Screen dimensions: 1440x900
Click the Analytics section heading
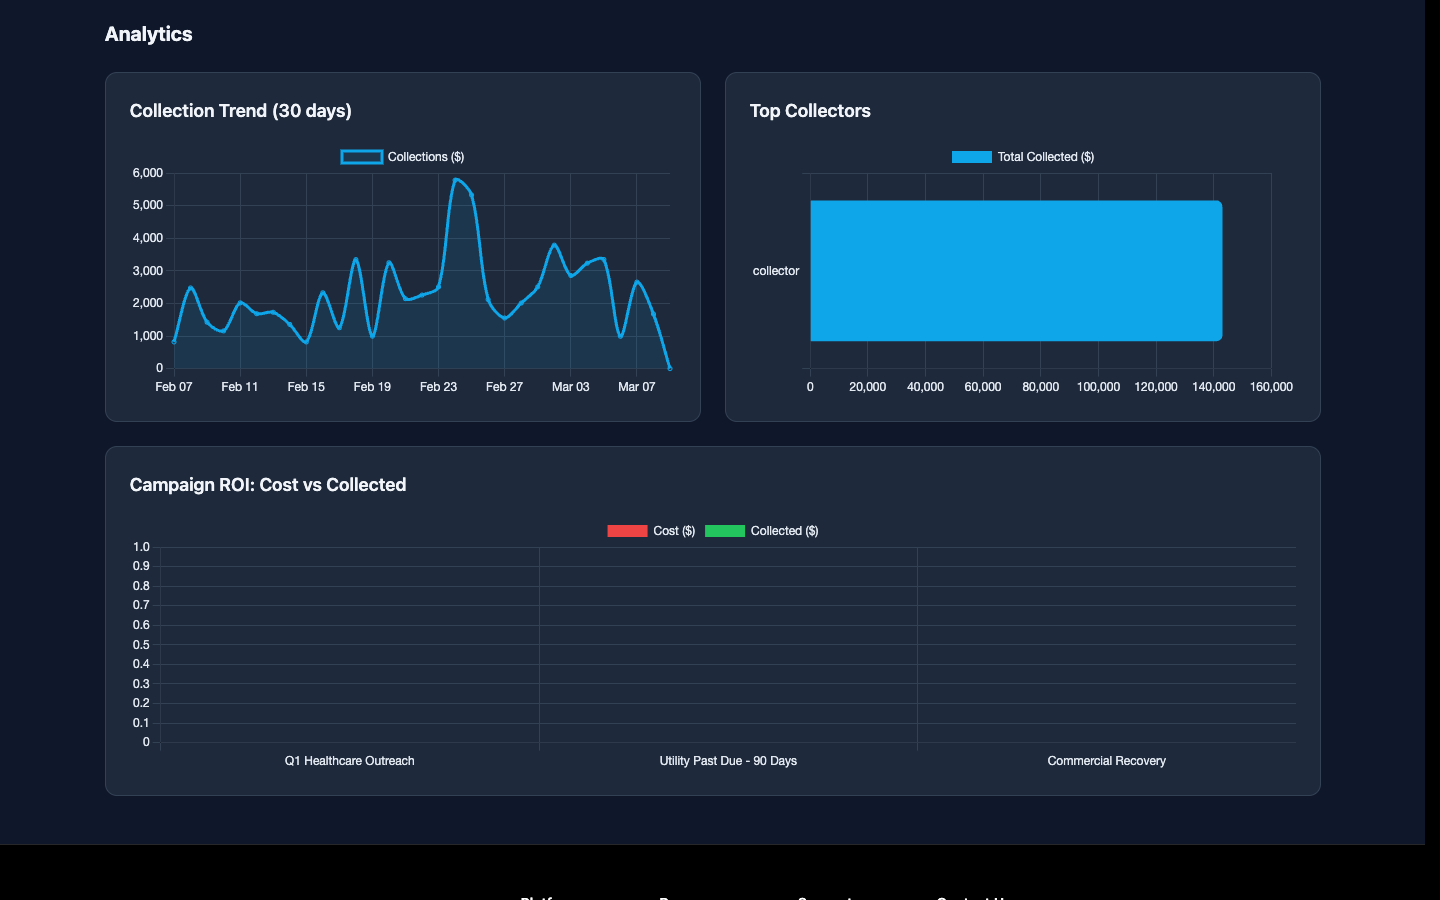[x=149, y=34]
